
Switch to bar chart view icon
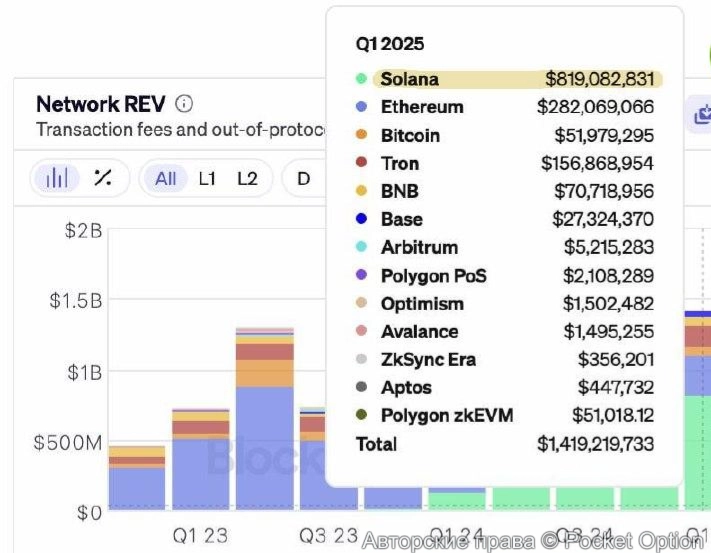pos(57,178)
